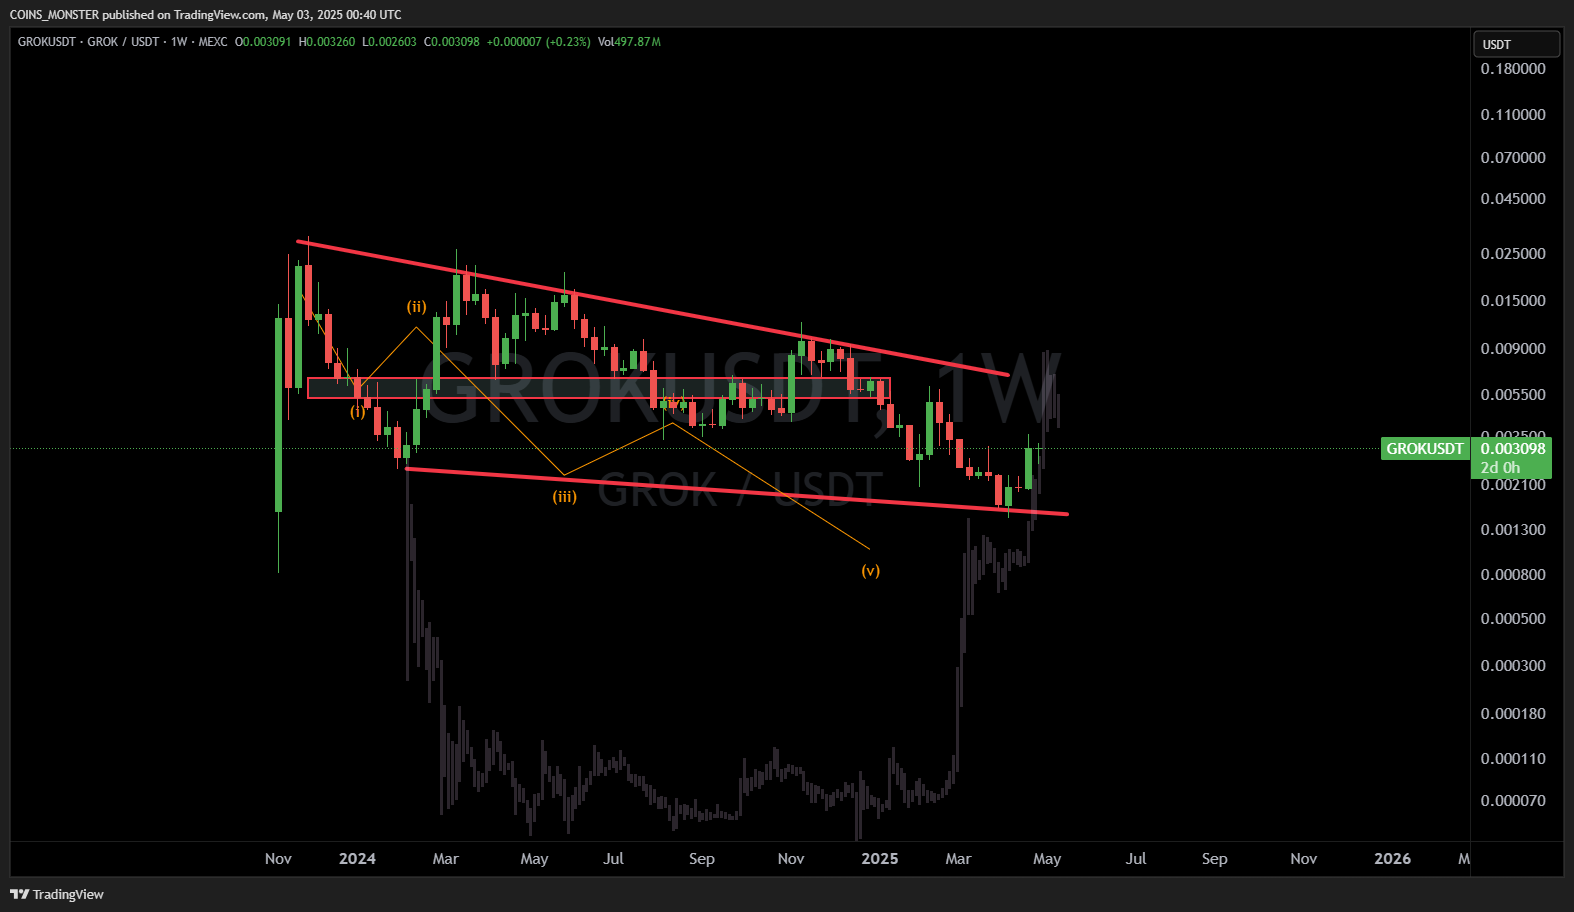Image resolution: width=1574 pixels, height=912 pixels.
Task: Click the GROKUSDT · GROK / USDT symbol legend
Action: (122, 42)
